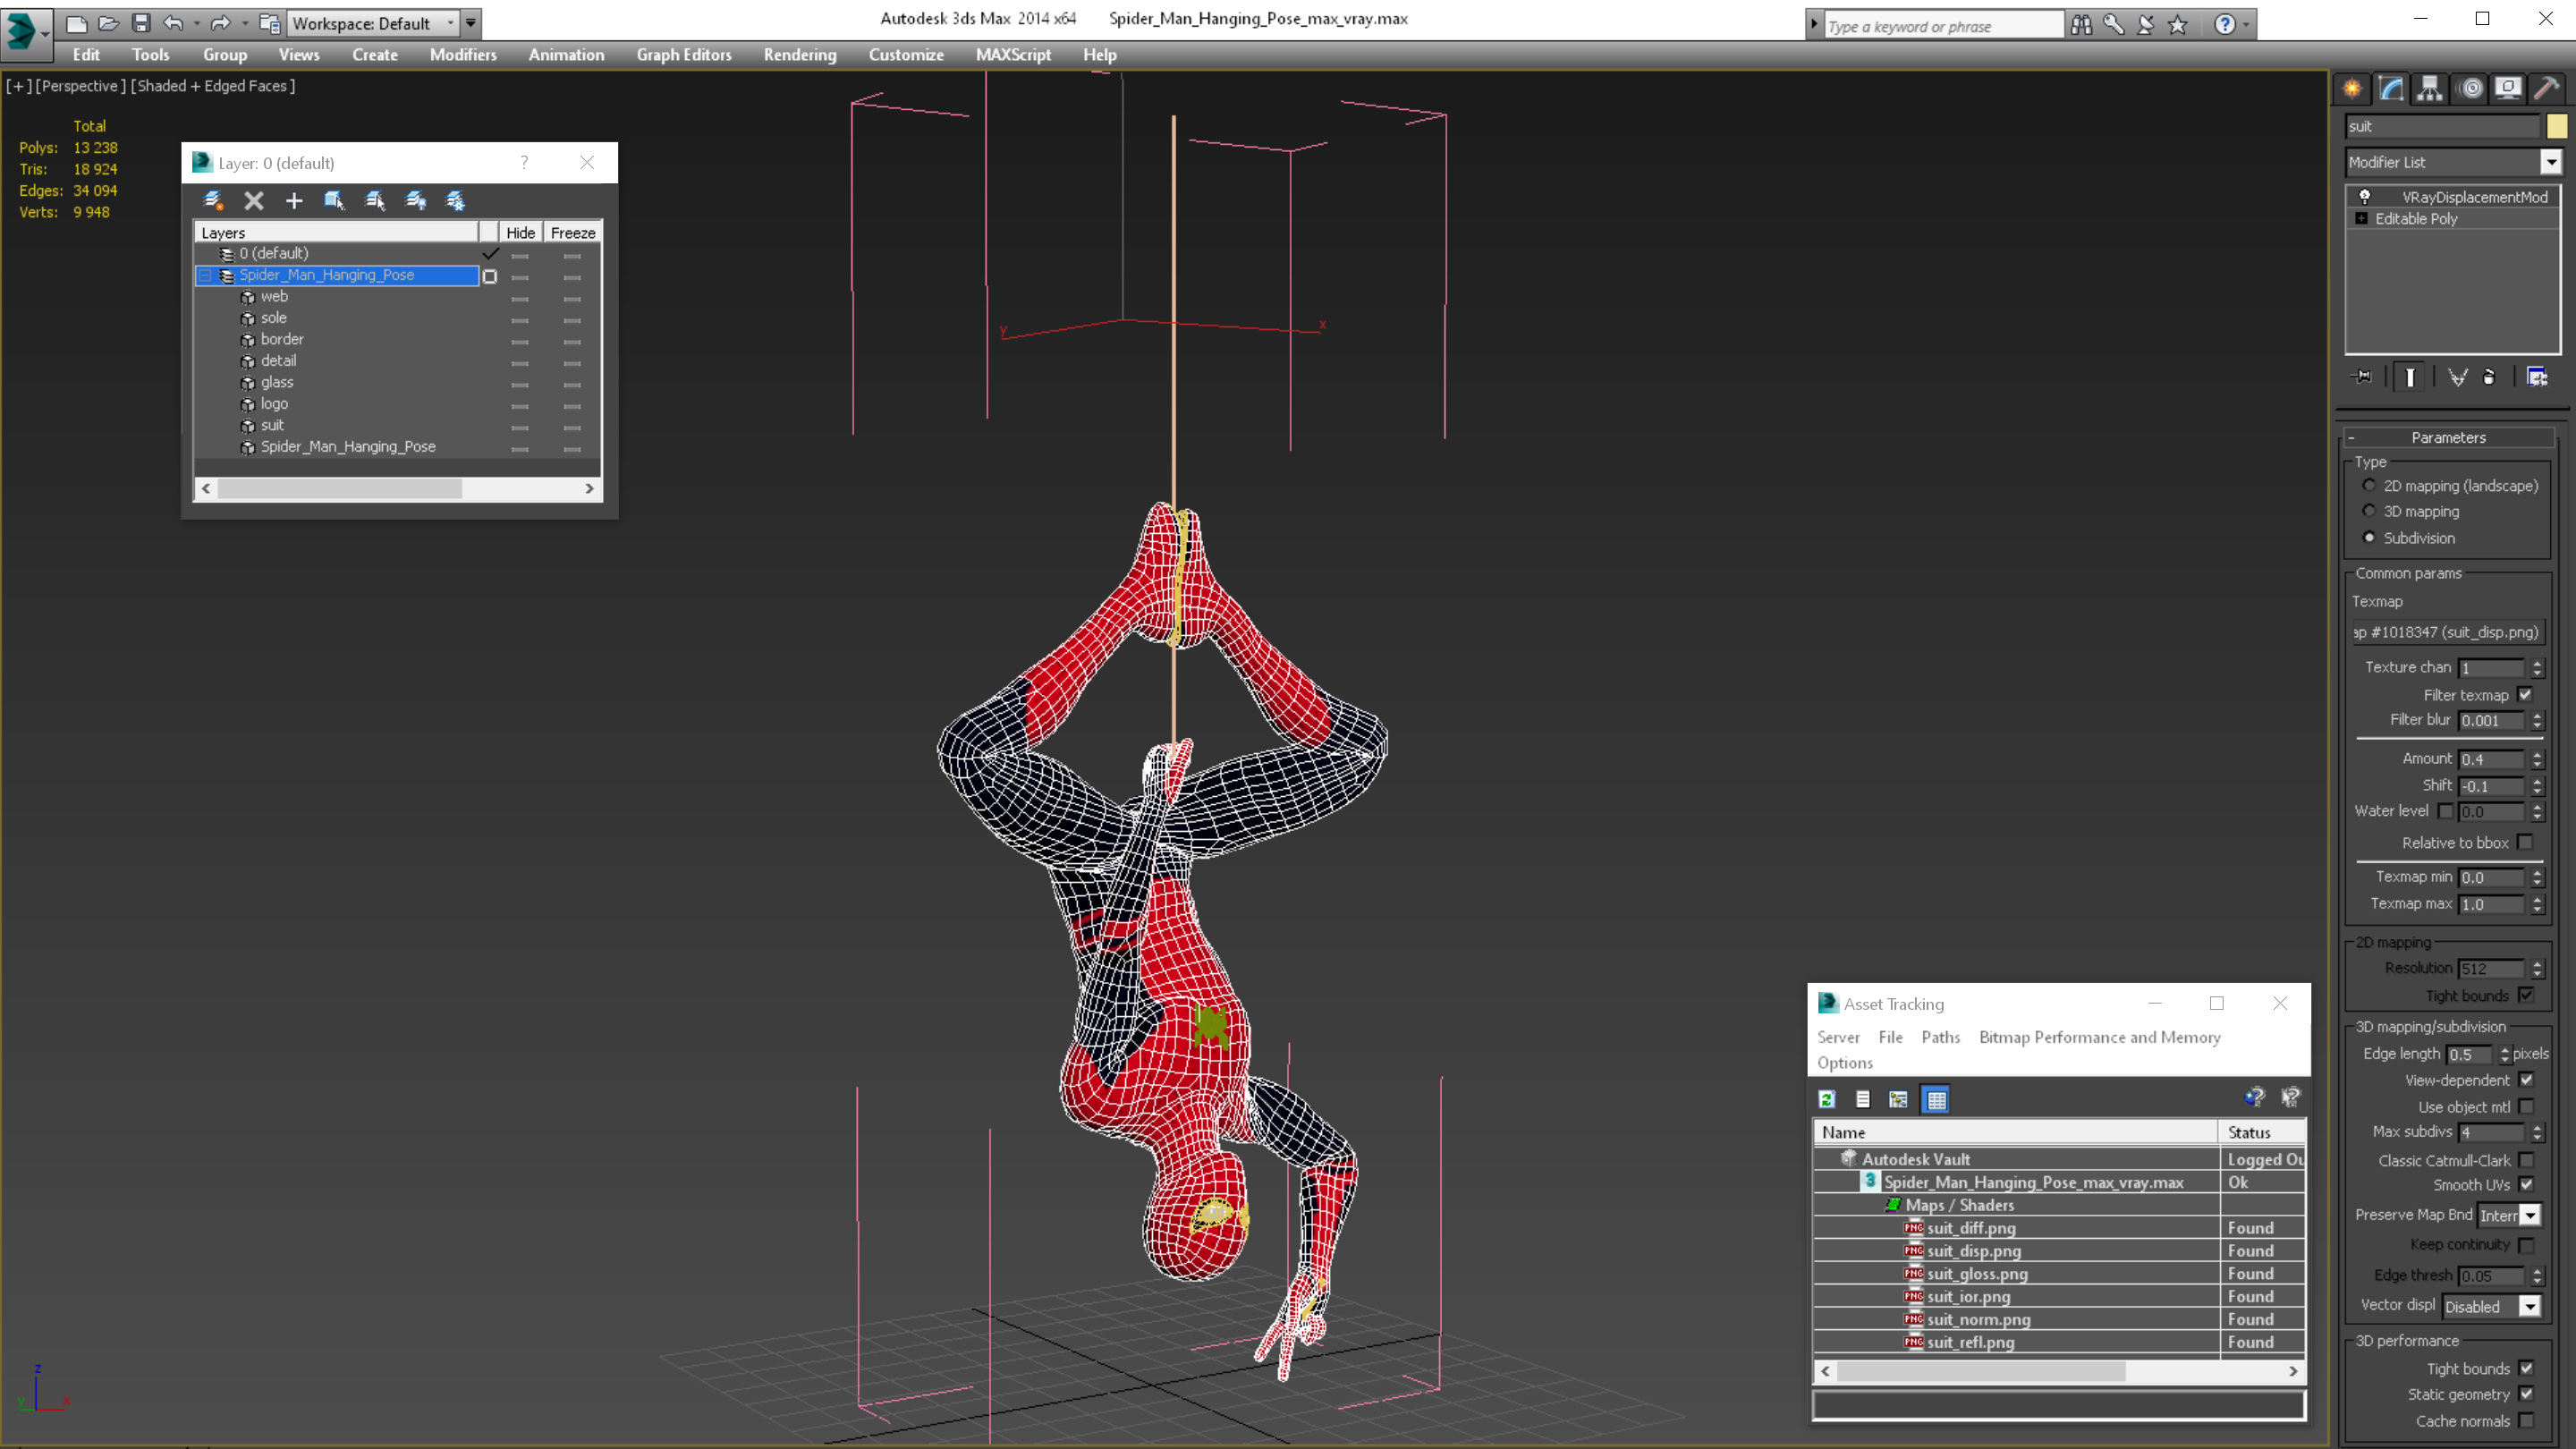Increase Amount spinner value
The height and width of the screenshot is (1449, 2576).
coord(2537,755)
